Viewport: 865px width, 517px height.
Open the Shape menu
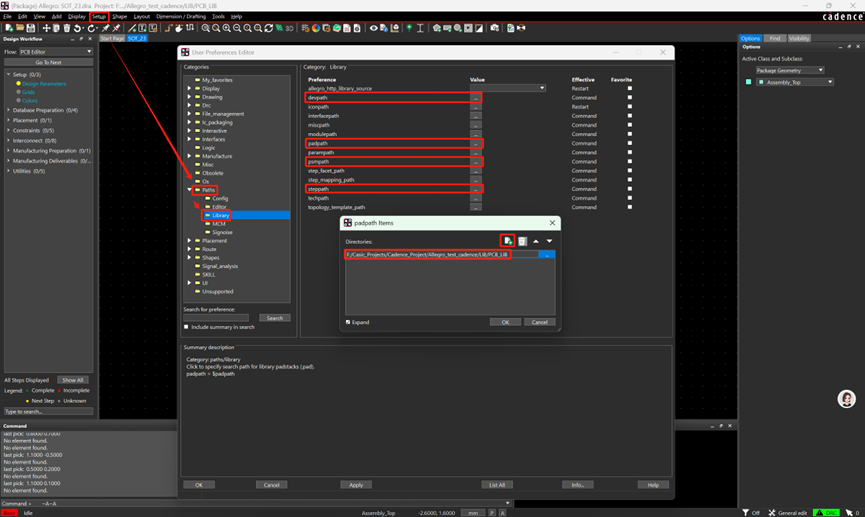[120, 17]
